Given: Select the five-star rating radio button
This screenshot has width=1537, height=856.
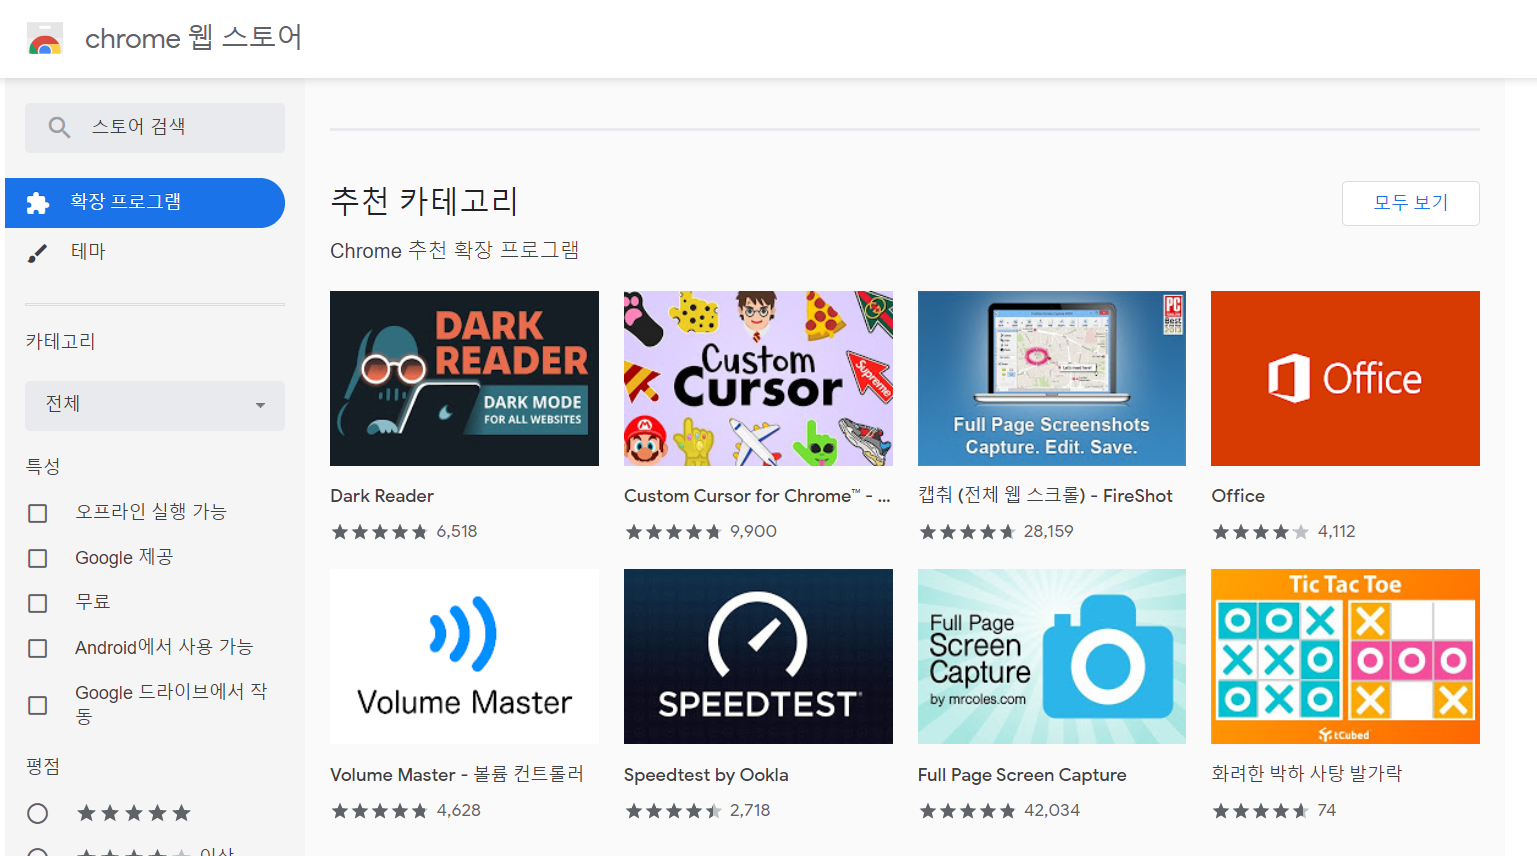Looking at the screenshot, I should click(38, 813).
